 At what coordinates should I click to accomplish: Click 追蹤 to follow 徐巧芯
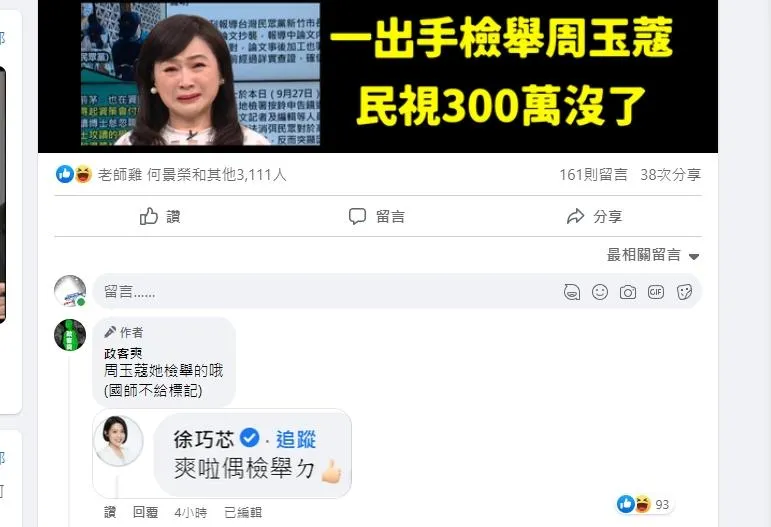[x=296, y=439]
